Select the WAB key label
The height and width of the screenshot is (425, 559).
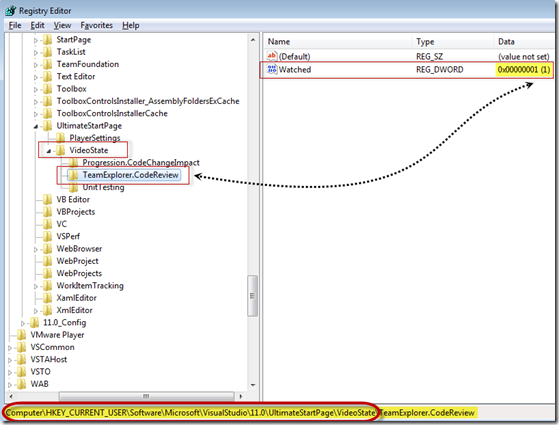pos(39,384)
